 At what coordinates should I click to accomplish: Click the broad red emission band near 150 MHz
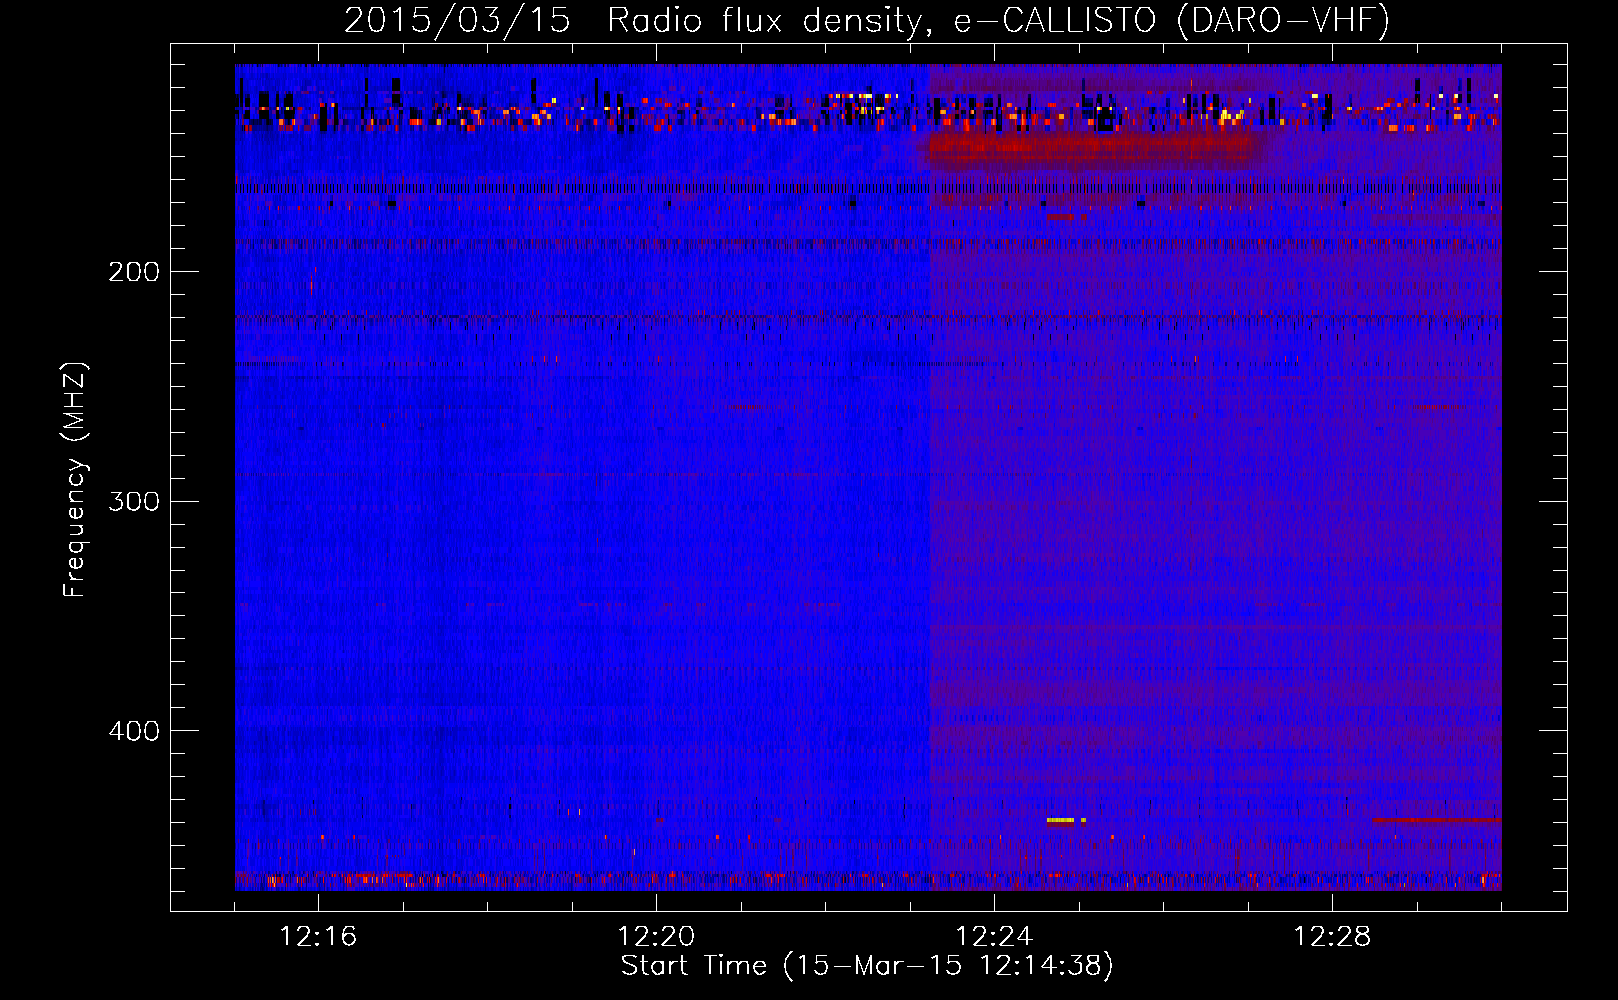pyautogui.click(x=1090, y=150)
